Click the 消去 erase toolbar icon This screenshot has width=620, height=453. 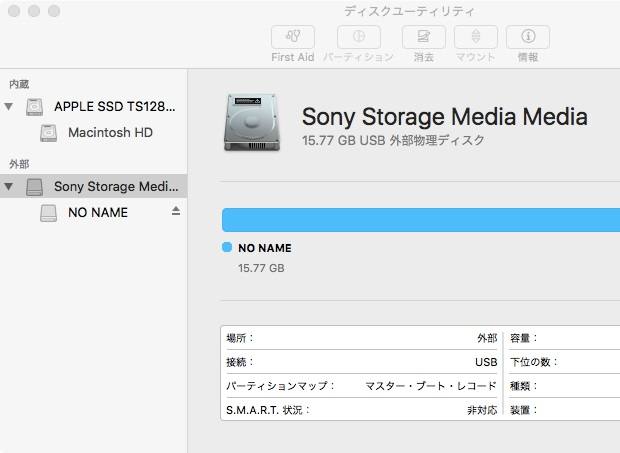[x=423, y=37]
